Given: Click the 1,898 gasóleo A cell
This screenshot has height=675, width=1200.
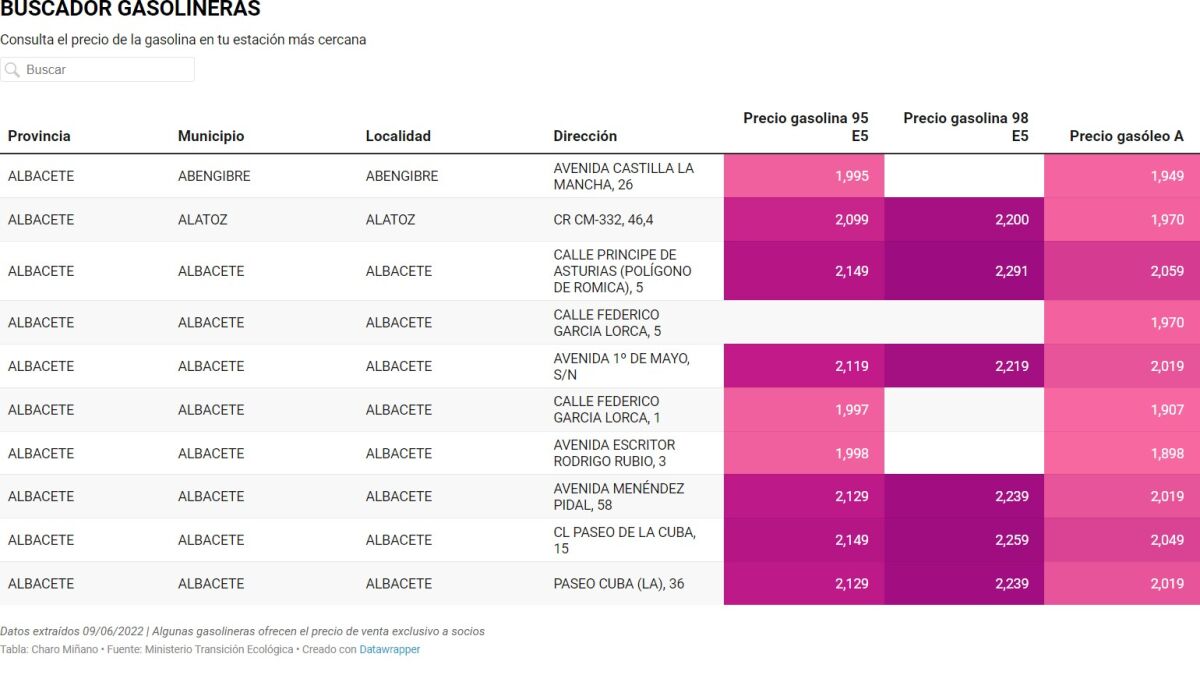Looking at the screenshot, I should [1122, 453].
